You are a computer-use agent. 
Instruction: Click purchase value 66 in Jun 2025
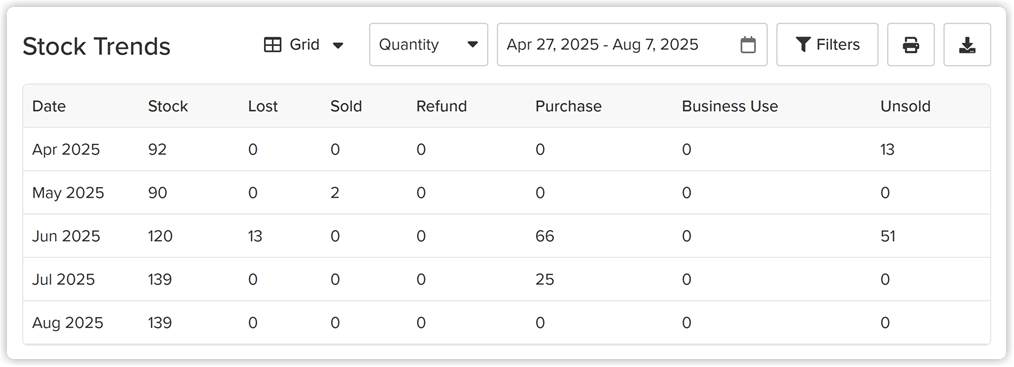[545, 236]
